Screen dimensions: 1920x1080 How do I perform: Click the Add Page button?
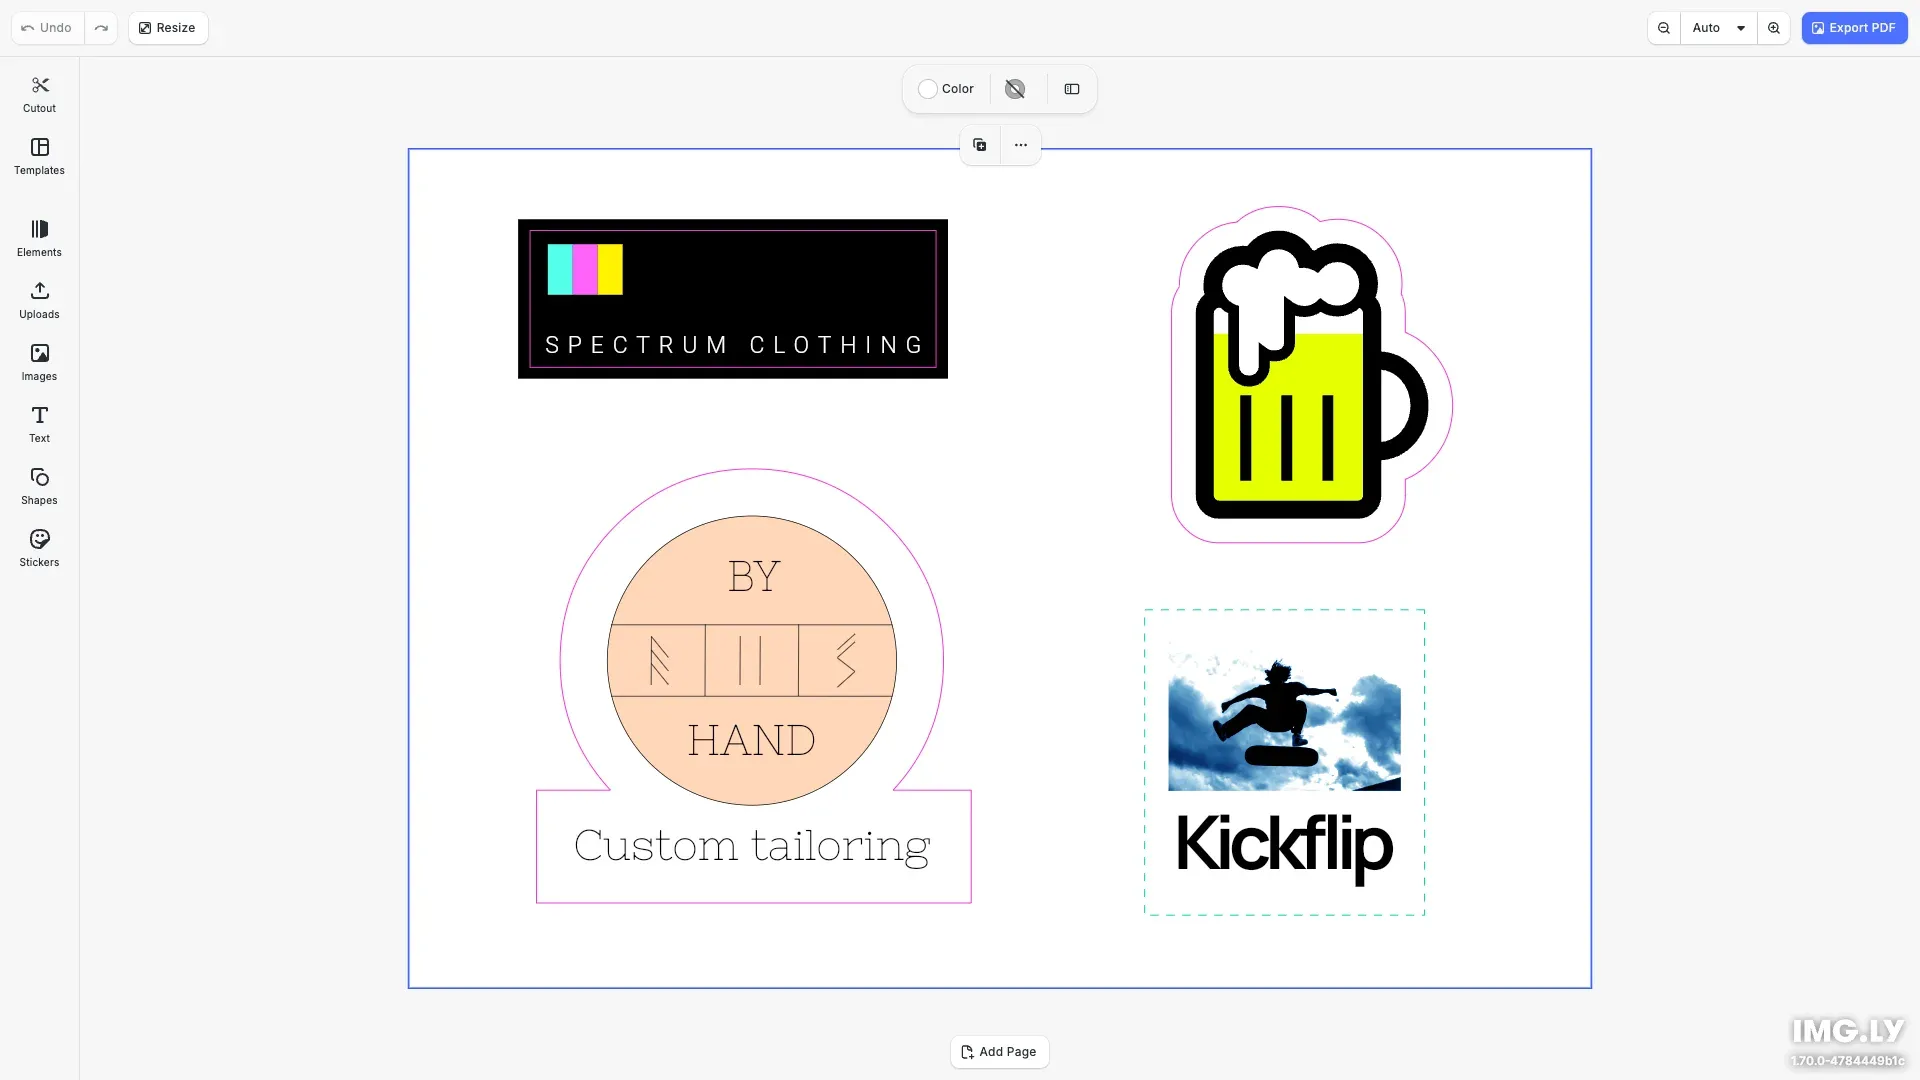[x=999, y=1052]
